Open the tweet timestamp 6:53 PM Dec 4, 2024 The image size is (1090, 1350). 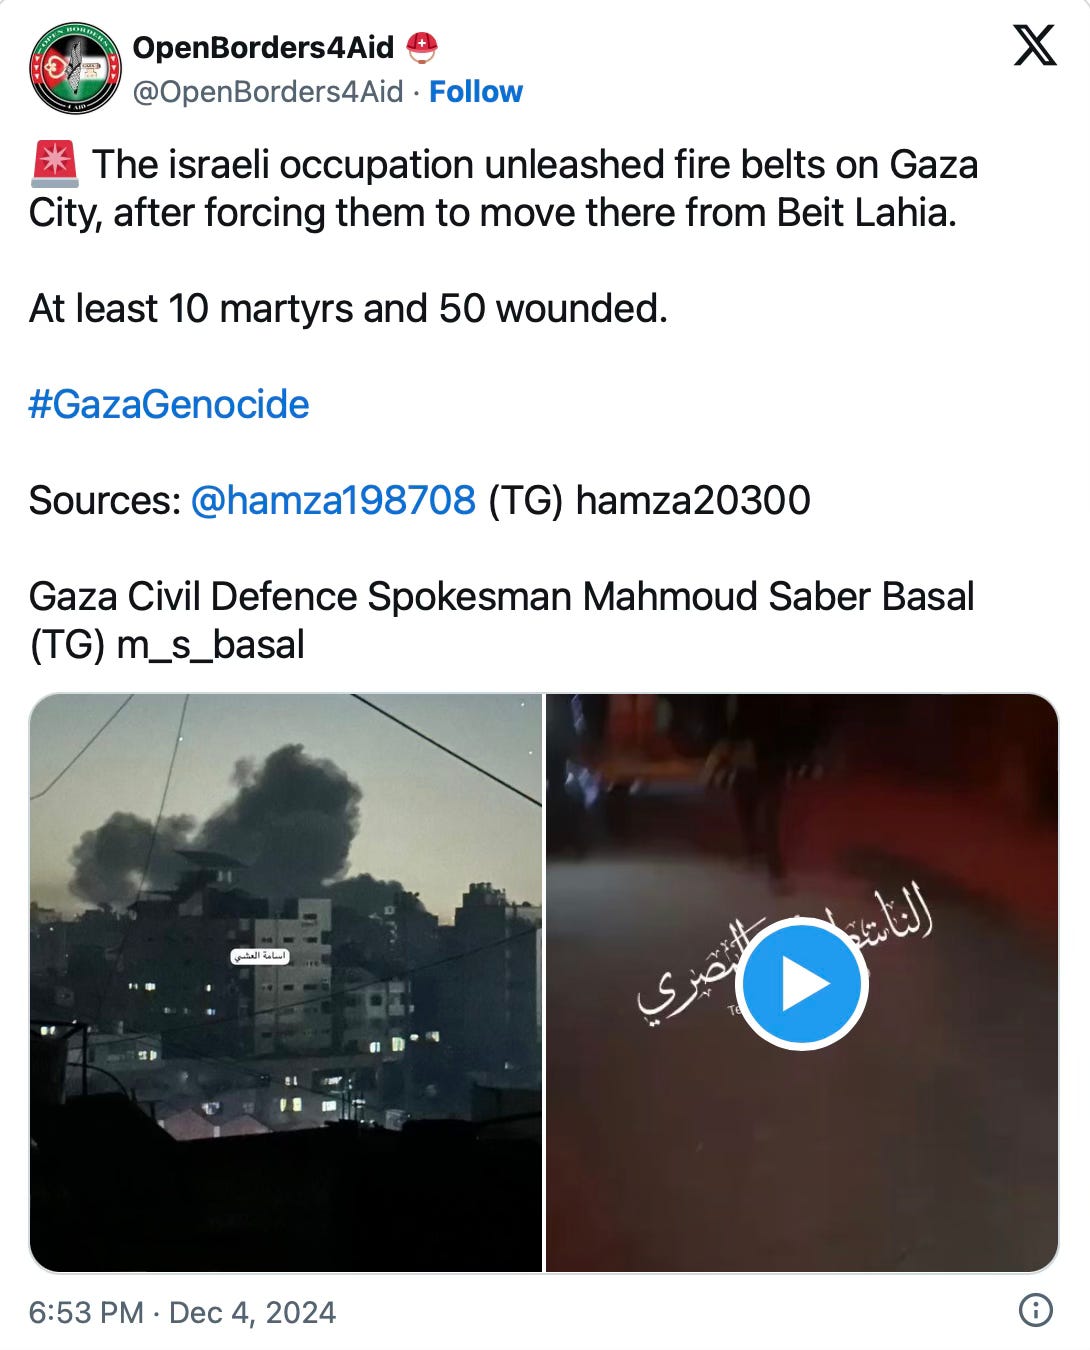pyautogui.click(x=183, y=1312)
